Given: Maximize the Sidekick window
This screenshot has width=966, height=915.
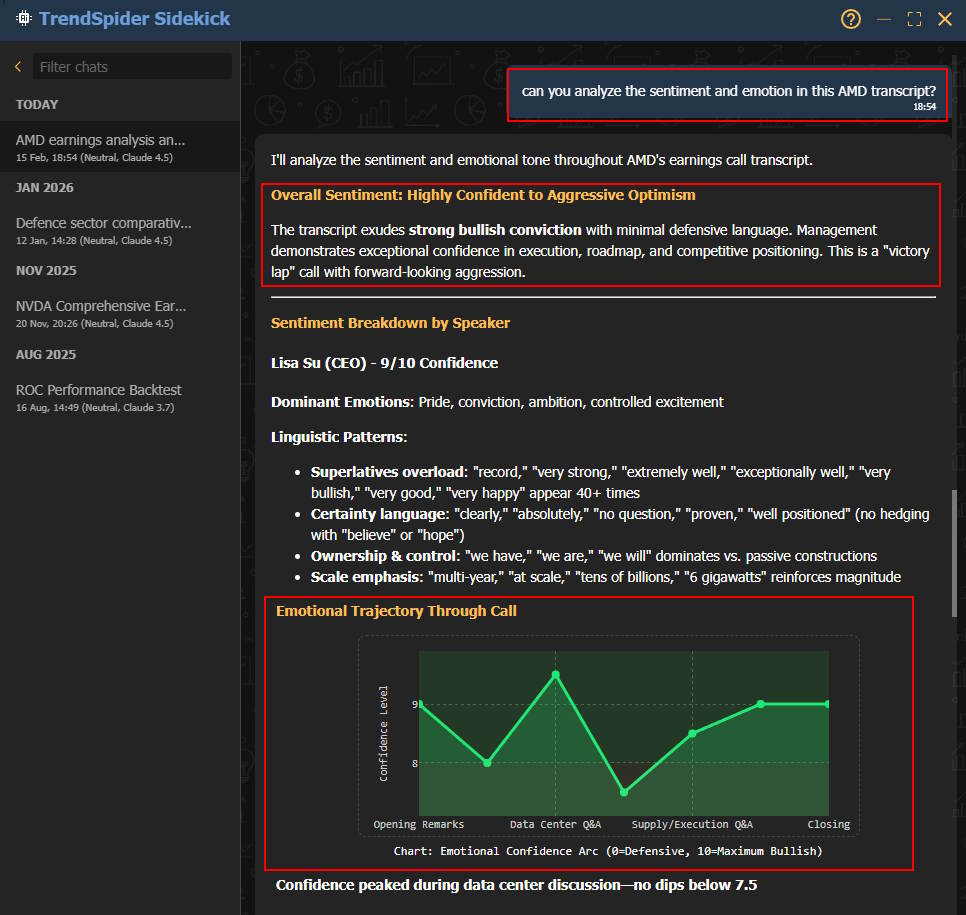Looking at the screenshot, I should coord(913,19).
